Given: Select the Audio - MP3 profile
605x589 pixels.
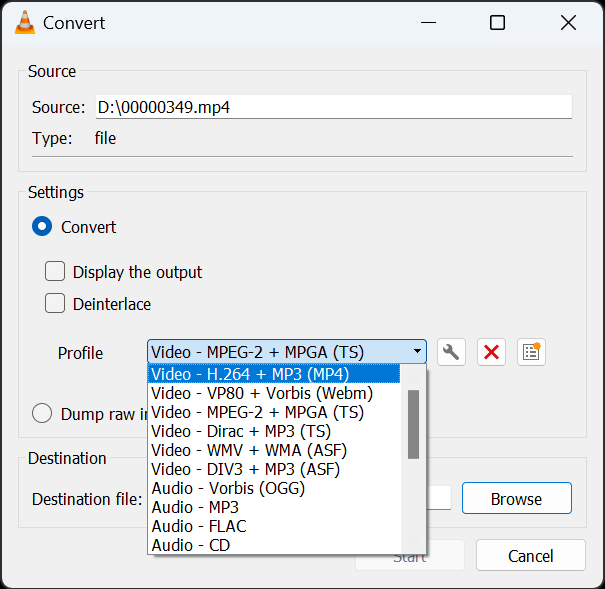Looking at the screenshot, I should coord(274,507).
